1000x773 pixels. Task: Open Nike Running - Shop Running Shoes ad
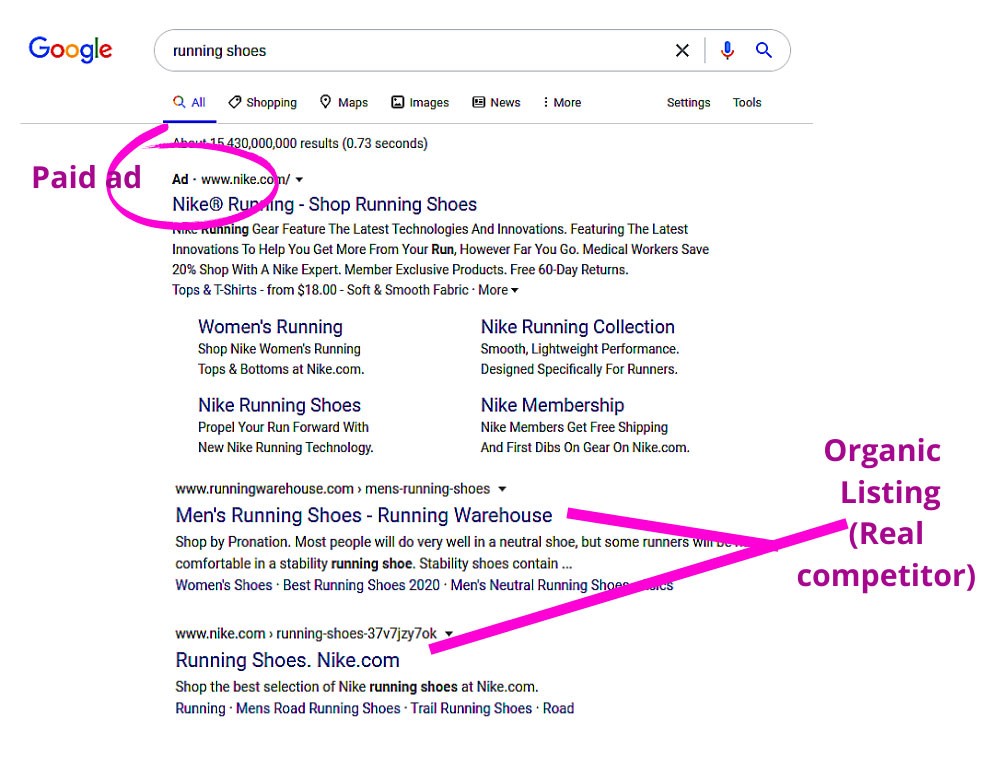pyautogui.click(x=325, y=204)
